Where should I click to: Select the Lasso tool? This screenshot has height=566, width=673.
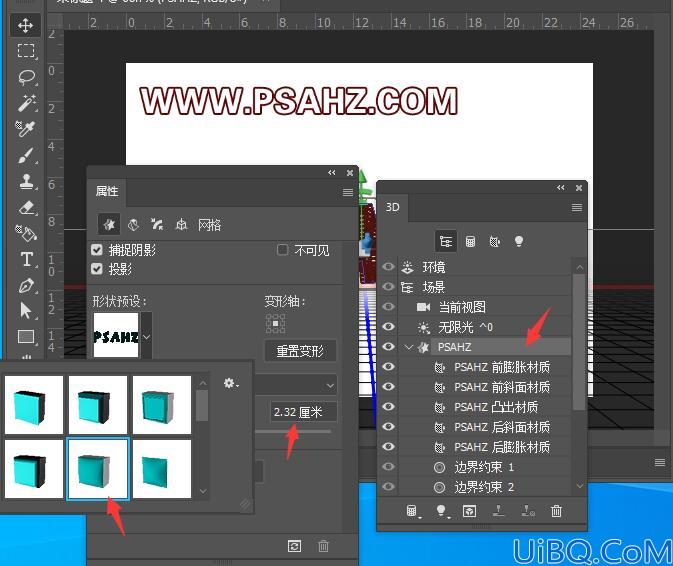pyautogui.click(x=26, y=77)
